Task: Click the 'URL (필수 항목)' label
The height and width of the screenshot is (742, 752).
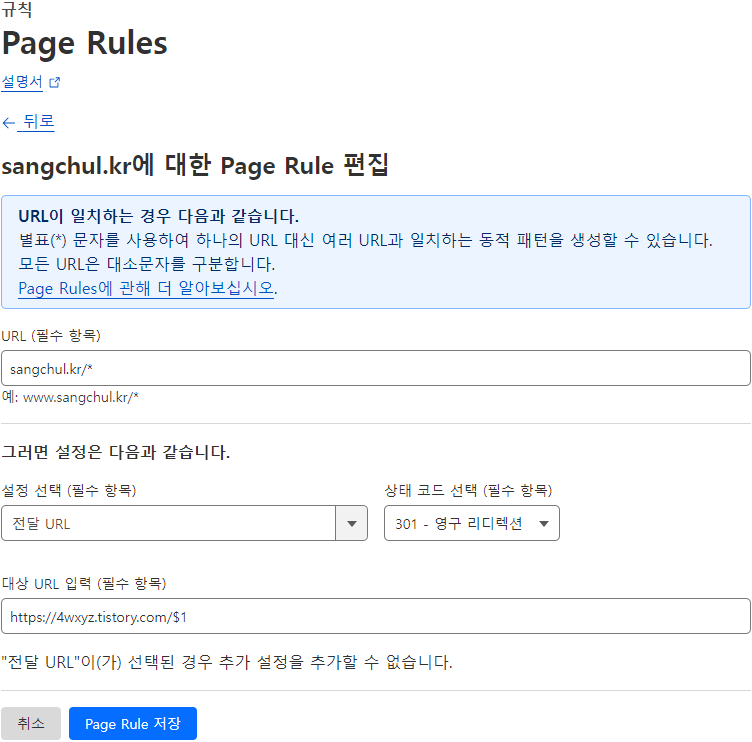Action: pos(51,335)
